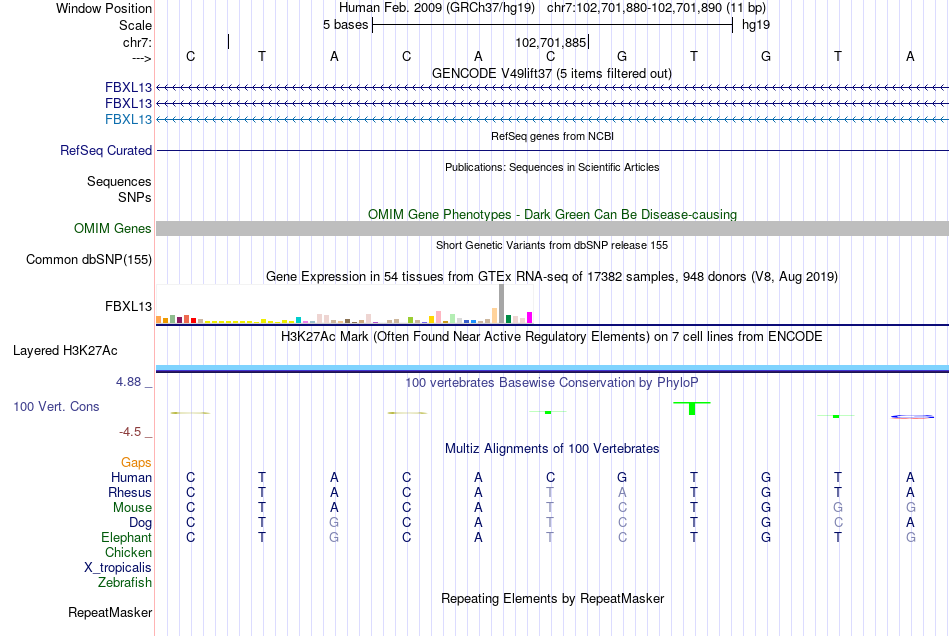Click the red and blue PhyloP bar
This screenshot has width=950, height=636.
point(912,417)
